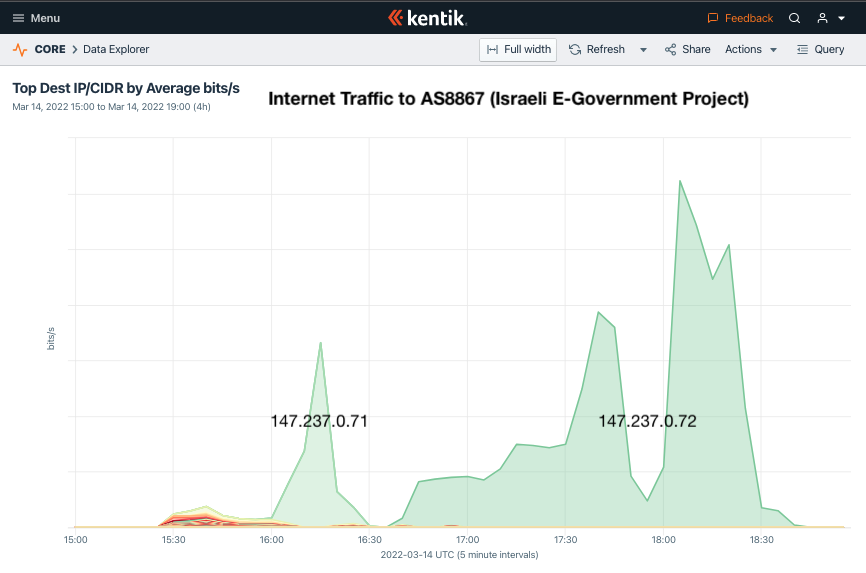Click the 18:30 x-axis tick label

click(x=762, y=540)
